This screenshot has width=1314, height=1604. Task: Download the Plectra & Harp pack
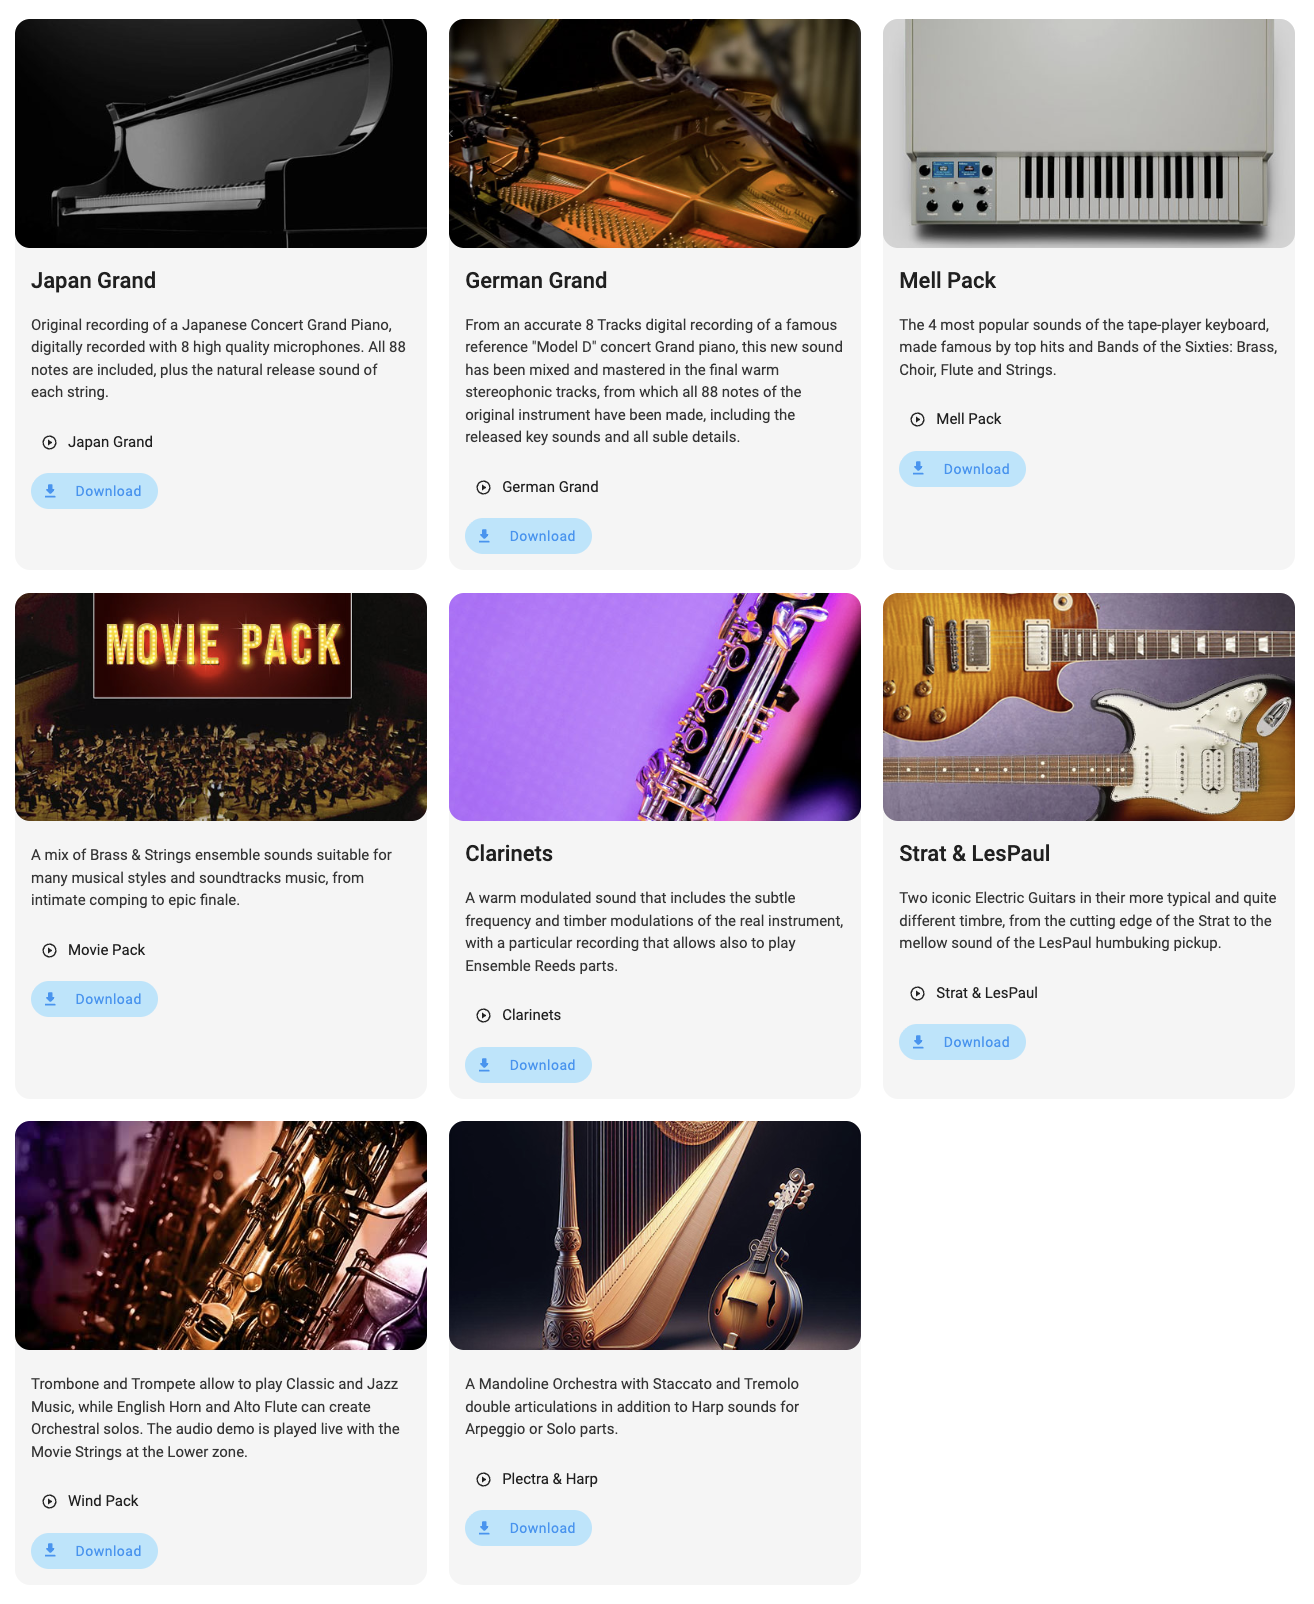(528, 1528)
